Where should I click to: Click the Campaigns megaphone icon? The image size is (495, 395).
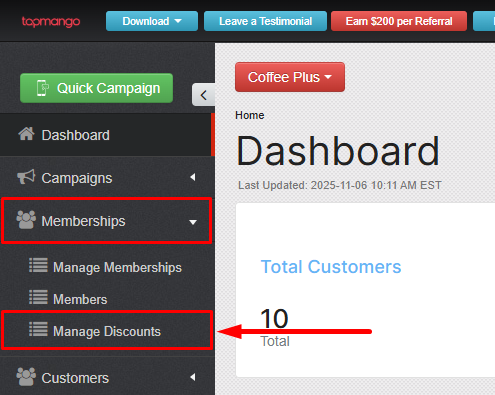coord(26,177)
